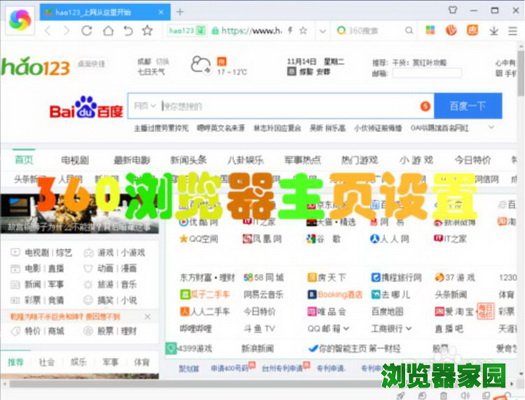
Task: Bookmark the page via address bar star
Action: click(x=303, y=31)
